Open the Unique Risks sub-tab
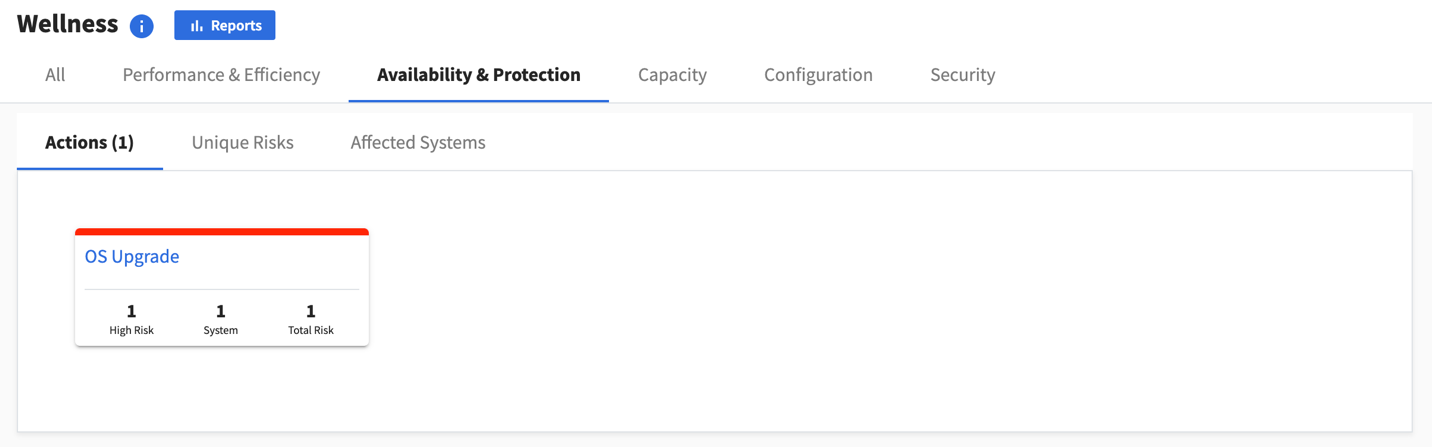The height and width of the screenshot is (447, 1432). [243, 142]
